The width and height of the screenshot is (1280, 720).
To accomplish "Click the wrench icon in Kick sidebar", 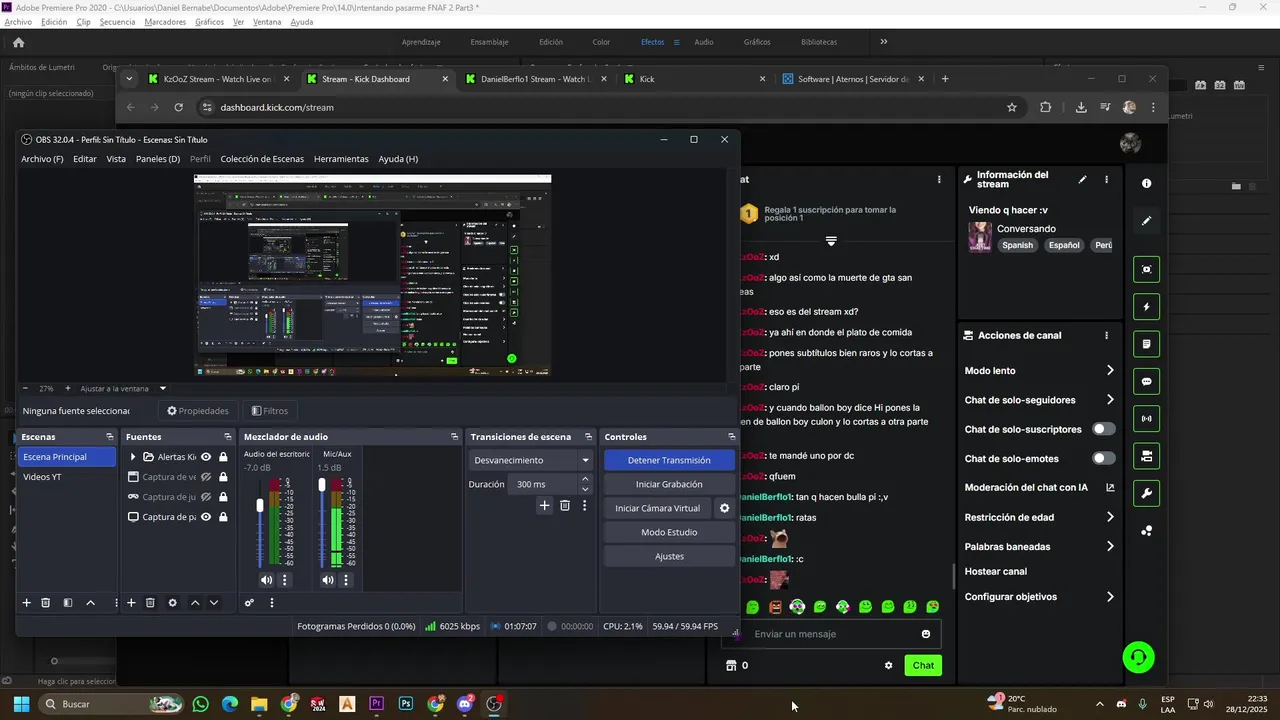I will [1146, 493].
